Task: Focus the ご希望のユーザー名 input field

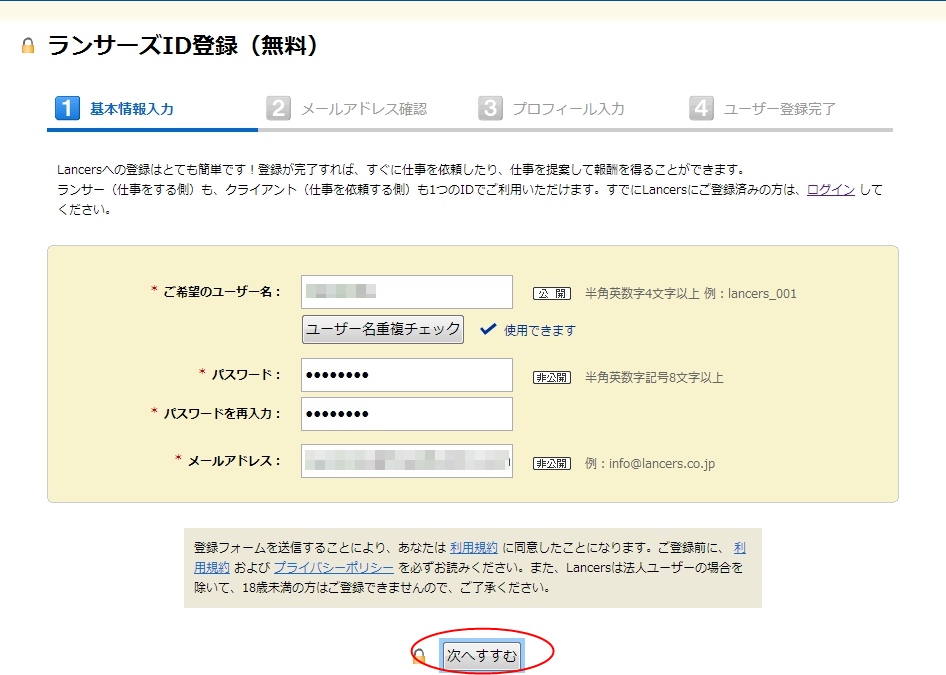Action: (407, 292)
